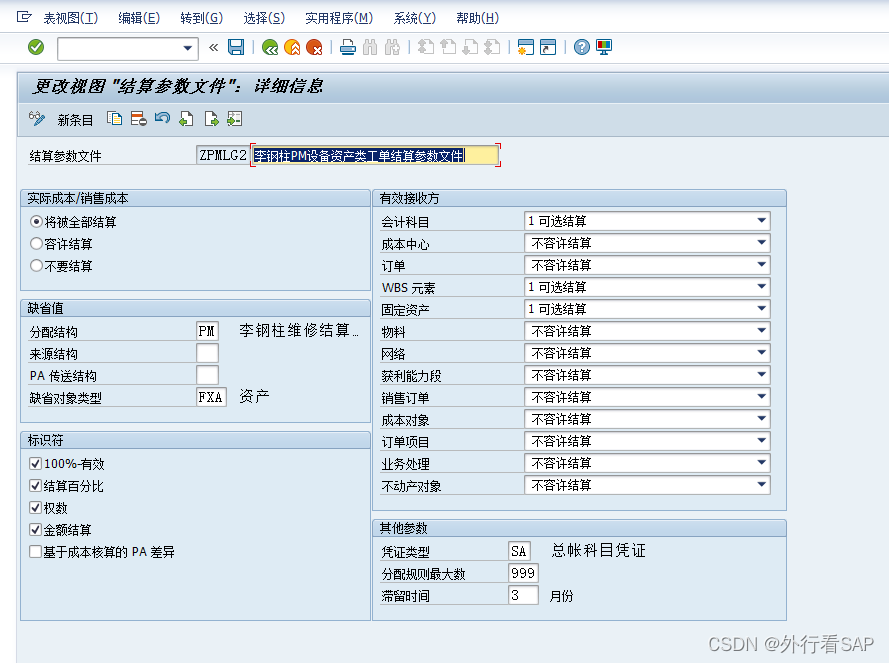Open the 表视图(T) menu
The image size is (889, 663).
(71, 18)
